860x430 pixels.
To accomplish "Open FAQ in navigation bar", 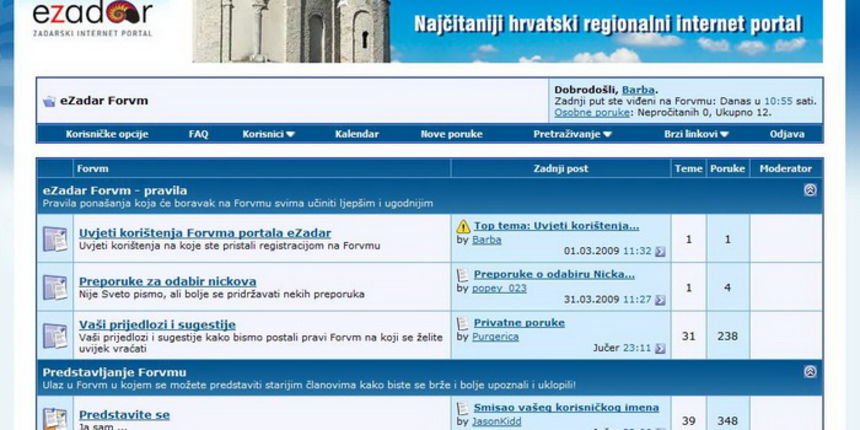I will [199, 134].
